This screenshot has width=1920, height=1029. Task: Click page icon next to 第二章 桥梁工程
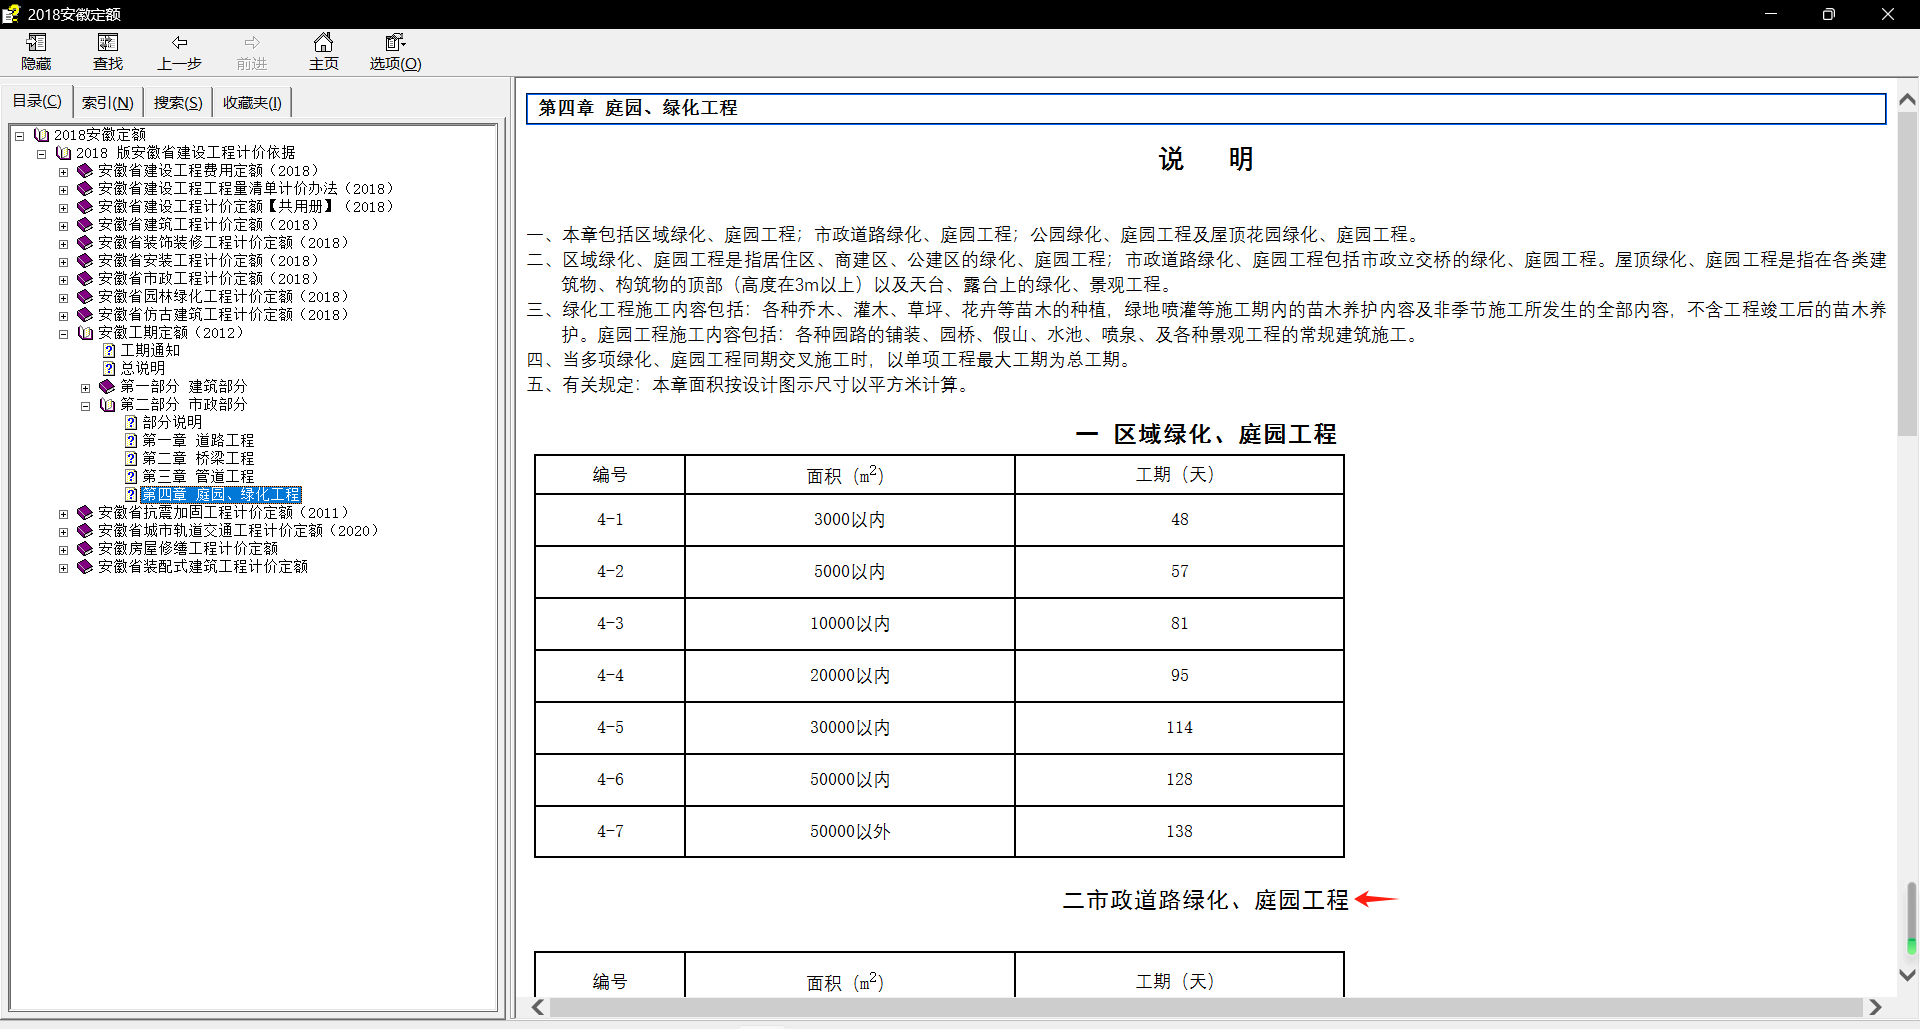(131, 459)
